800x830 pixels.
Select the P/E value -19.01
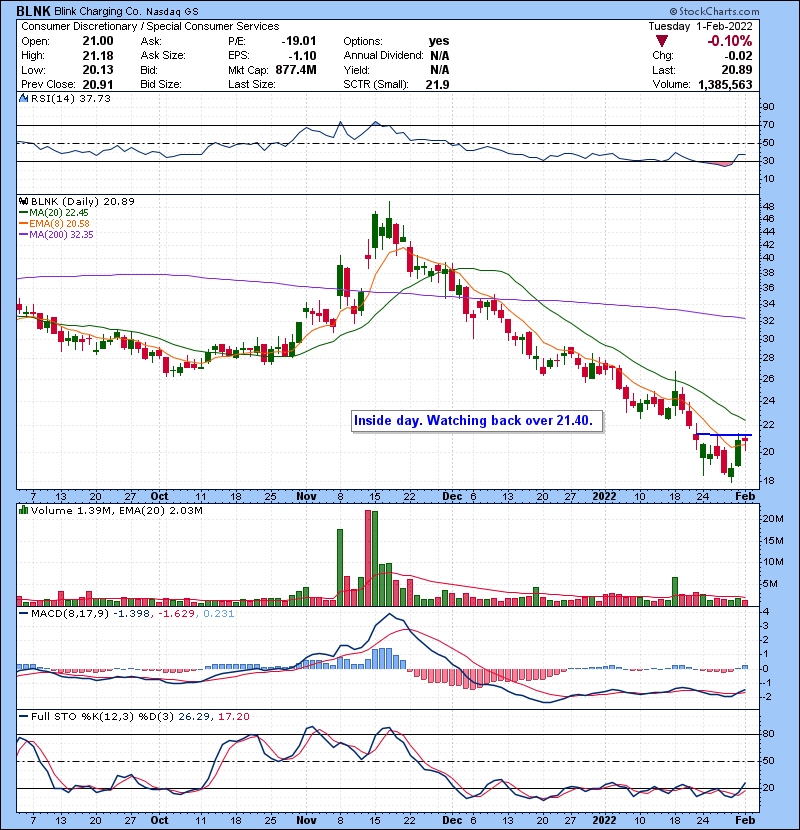[299, 41]
